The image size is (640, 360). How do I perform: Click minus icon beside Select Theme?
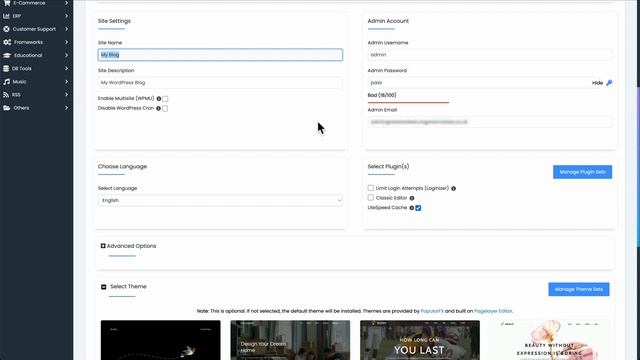click(x=104, y=287)
